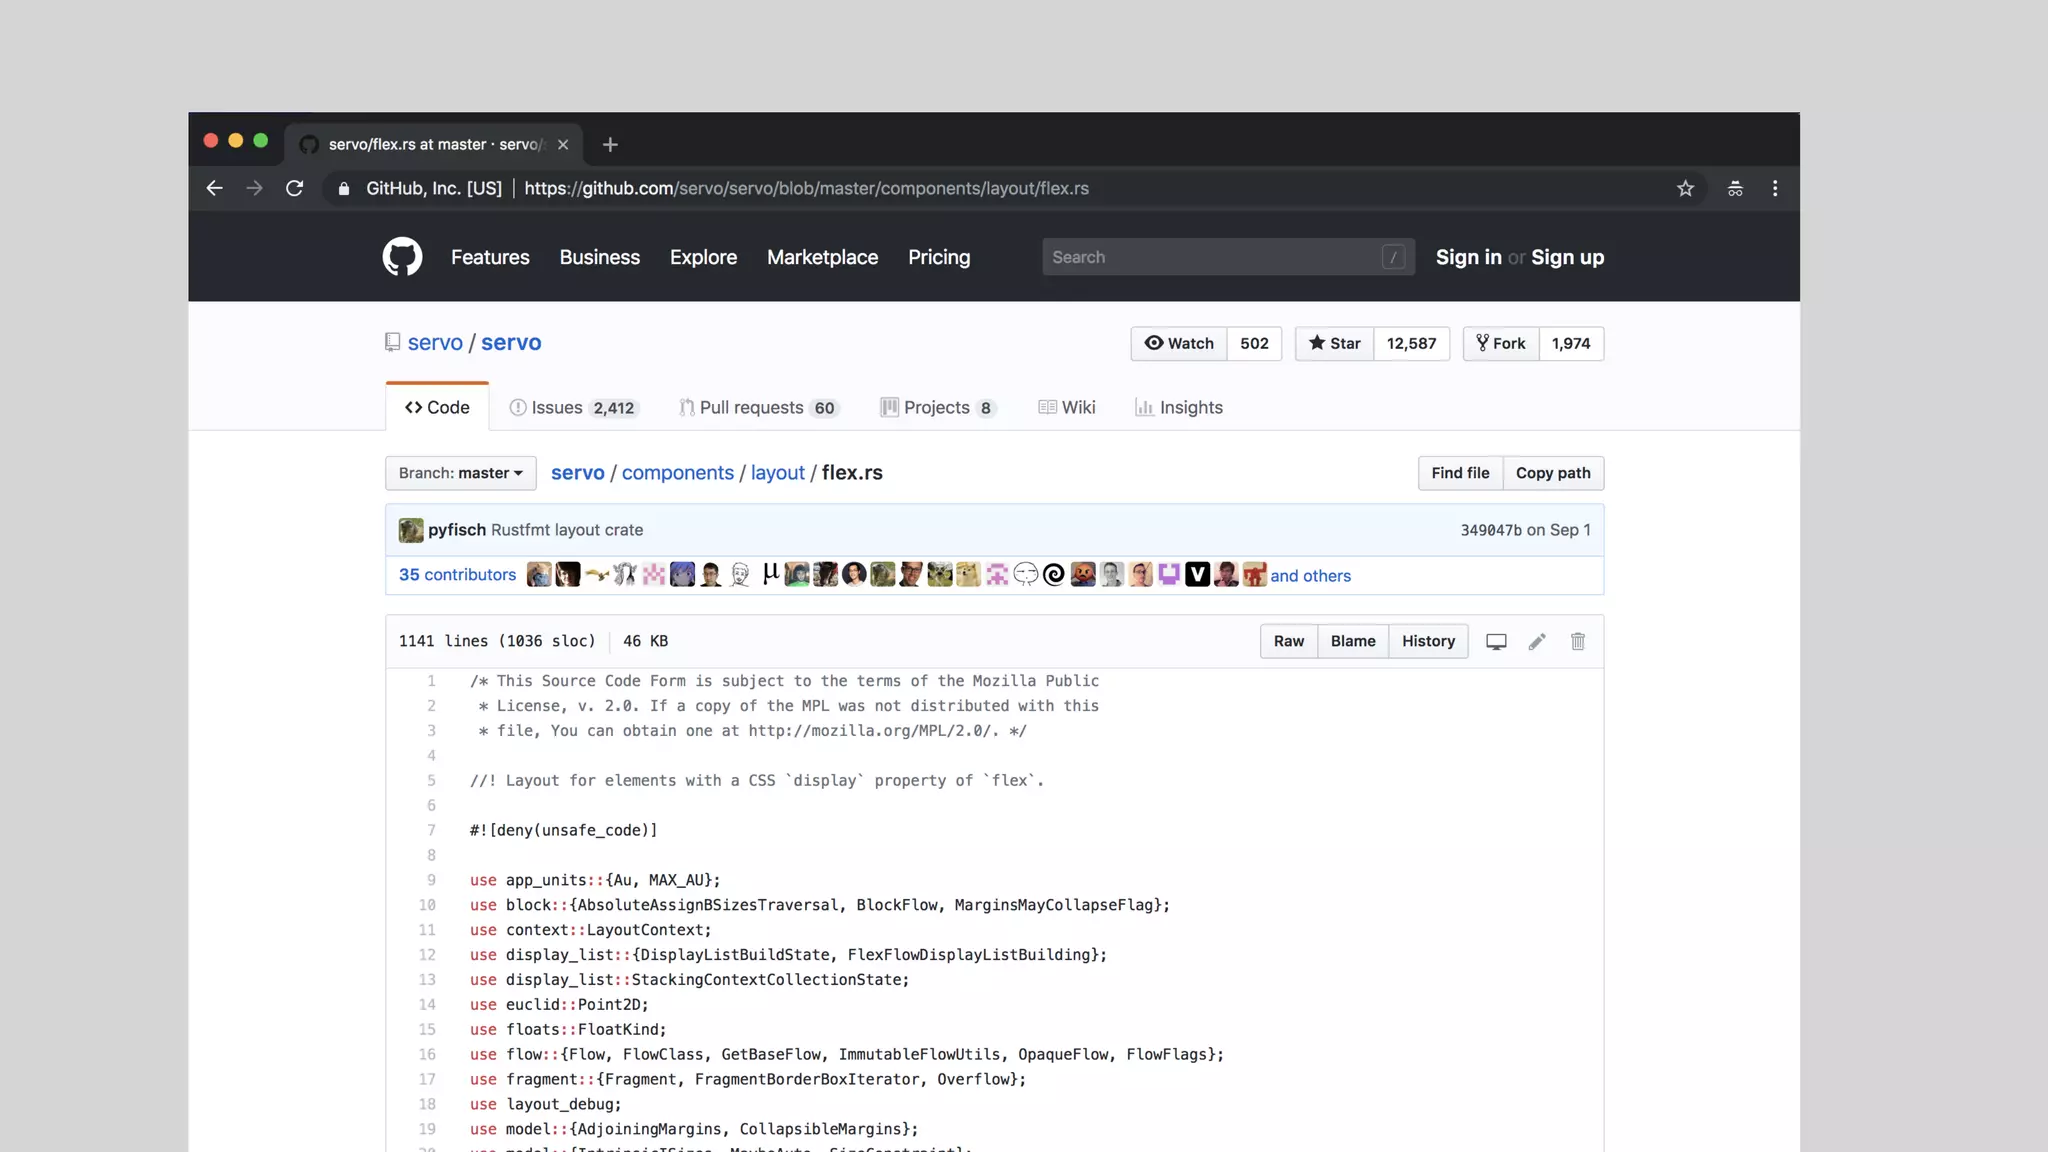The image size is (2048, 1152).
Task: Open the Insights tab
Action: [1179, 407]
